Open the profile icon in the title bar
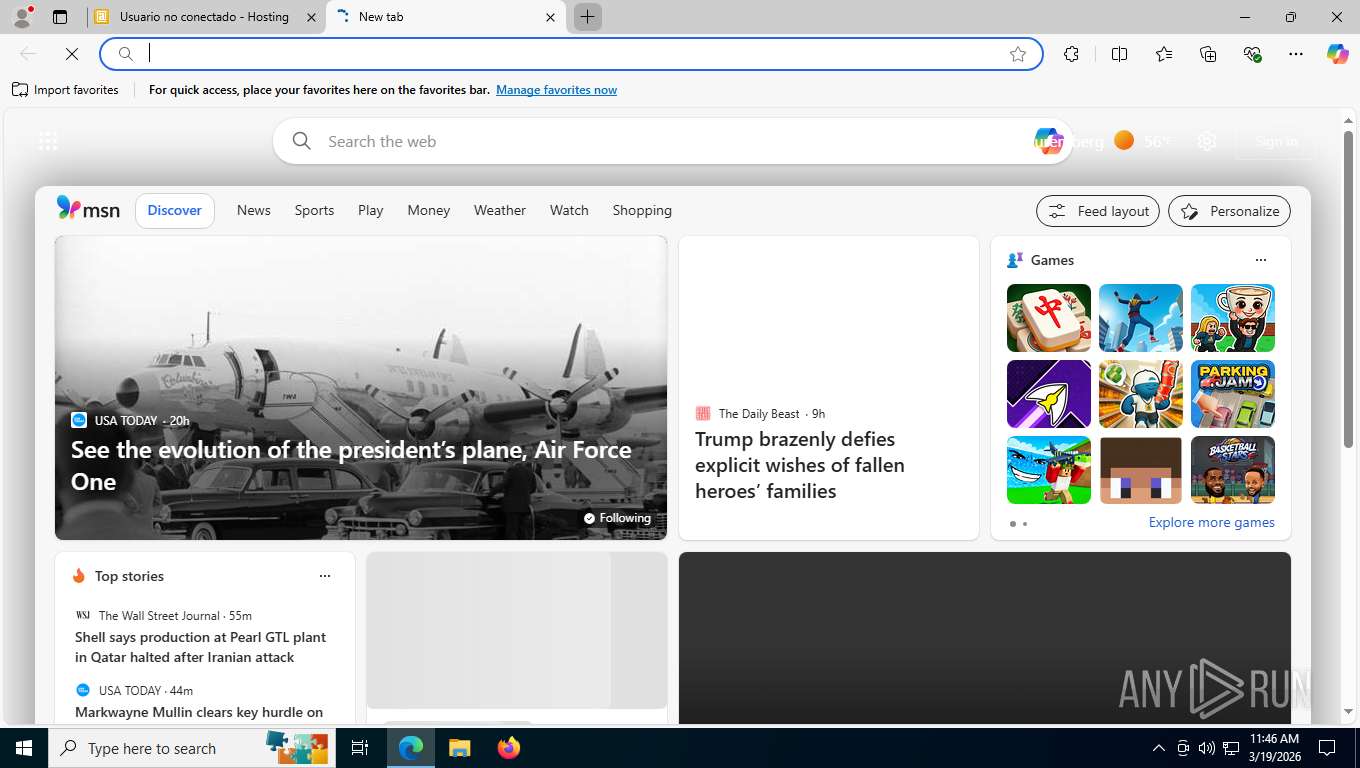This screenshot has height=768, width=1360. [x=22, y=16]
